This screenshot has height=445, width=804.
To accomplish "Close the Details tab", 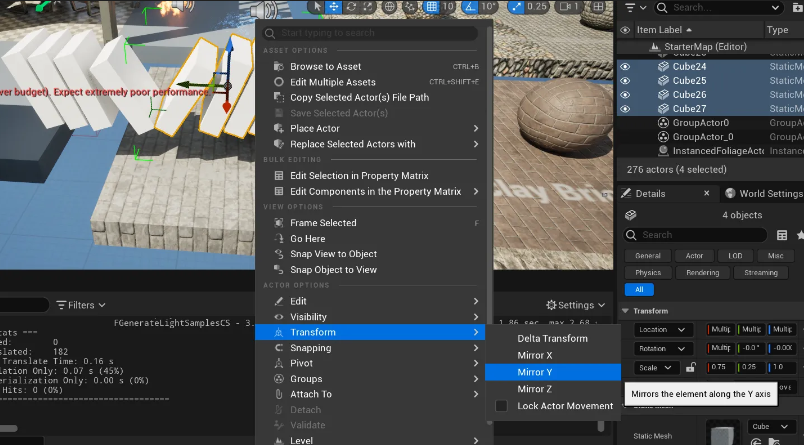I will (x=707, y=193).
